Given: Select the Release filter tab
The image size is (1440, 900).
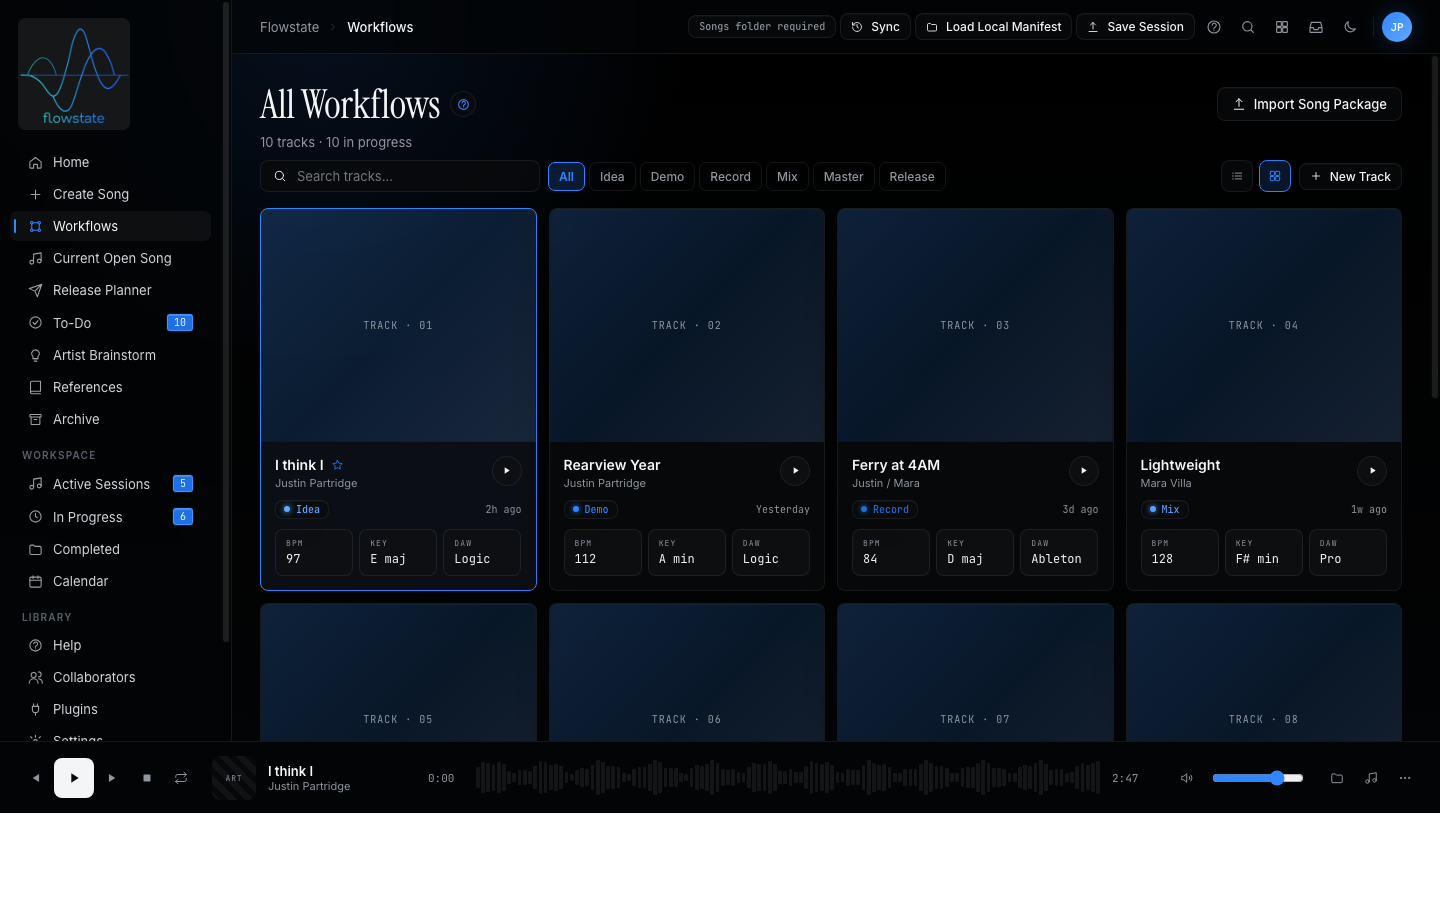Looking at the screenshot, I should coord(912,177).
